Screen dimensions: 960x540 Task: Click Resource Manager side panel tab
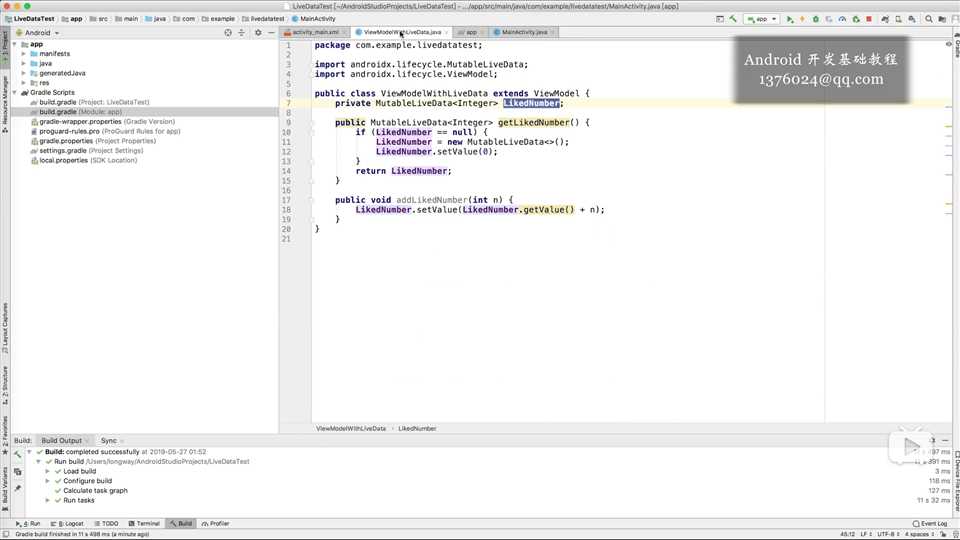point(5,104)
